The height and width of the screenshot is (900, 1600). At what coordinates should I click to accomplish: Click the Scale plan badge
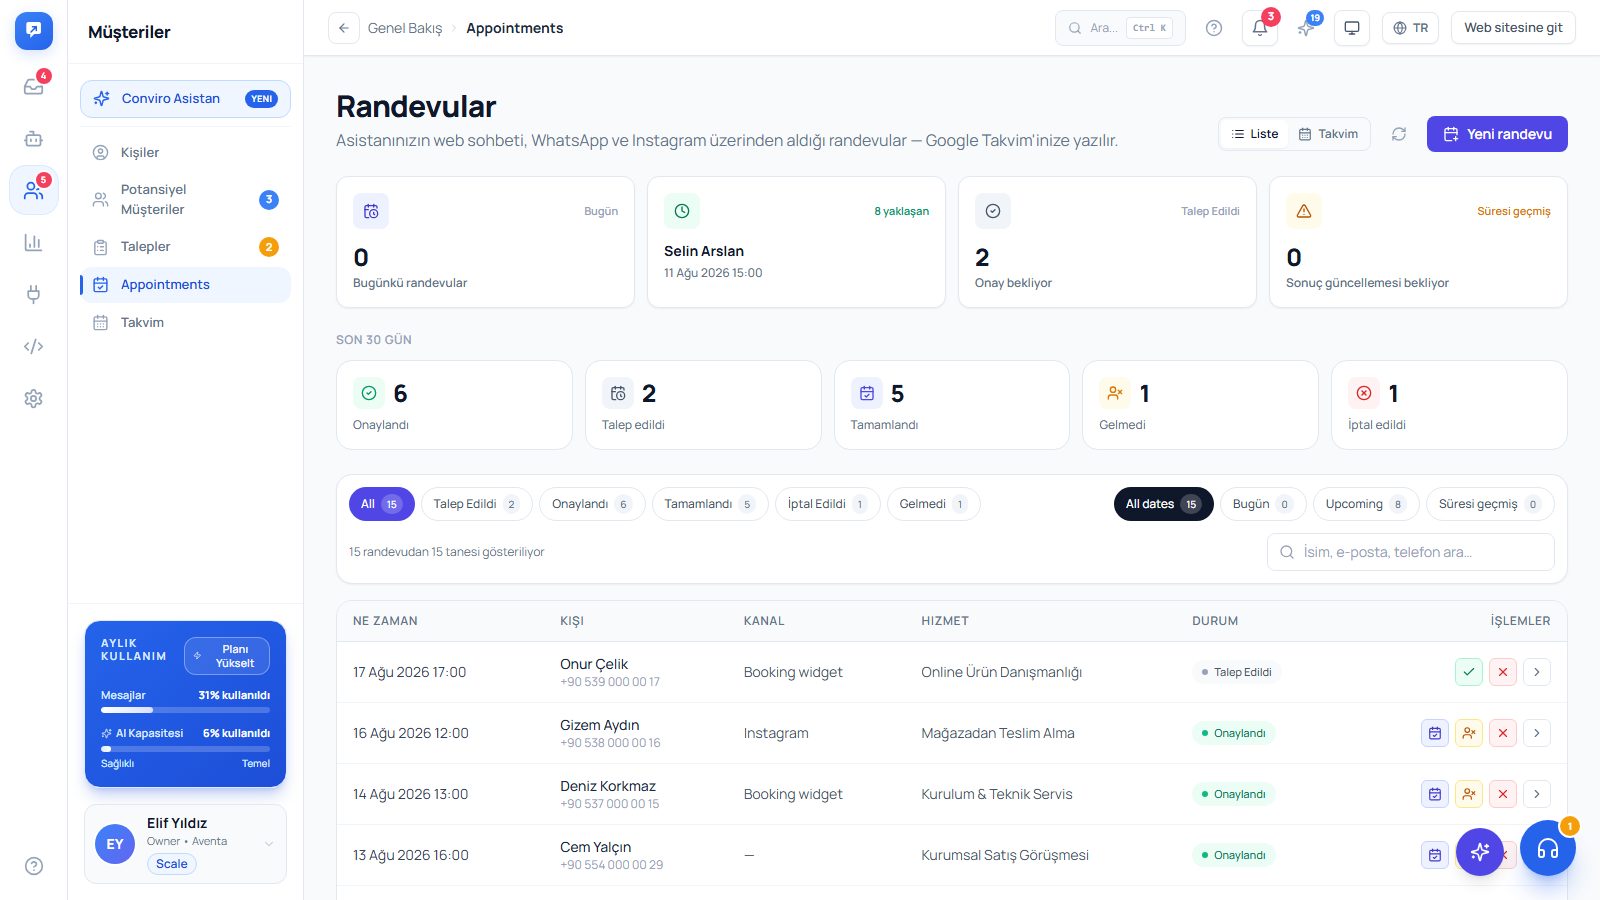172,864
